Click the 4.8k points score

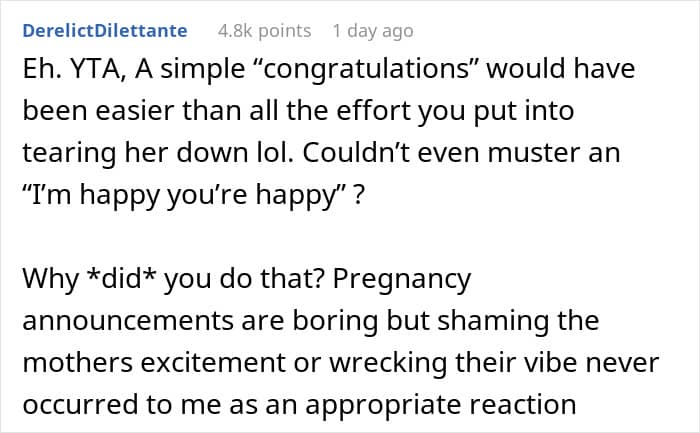[264, 31]
